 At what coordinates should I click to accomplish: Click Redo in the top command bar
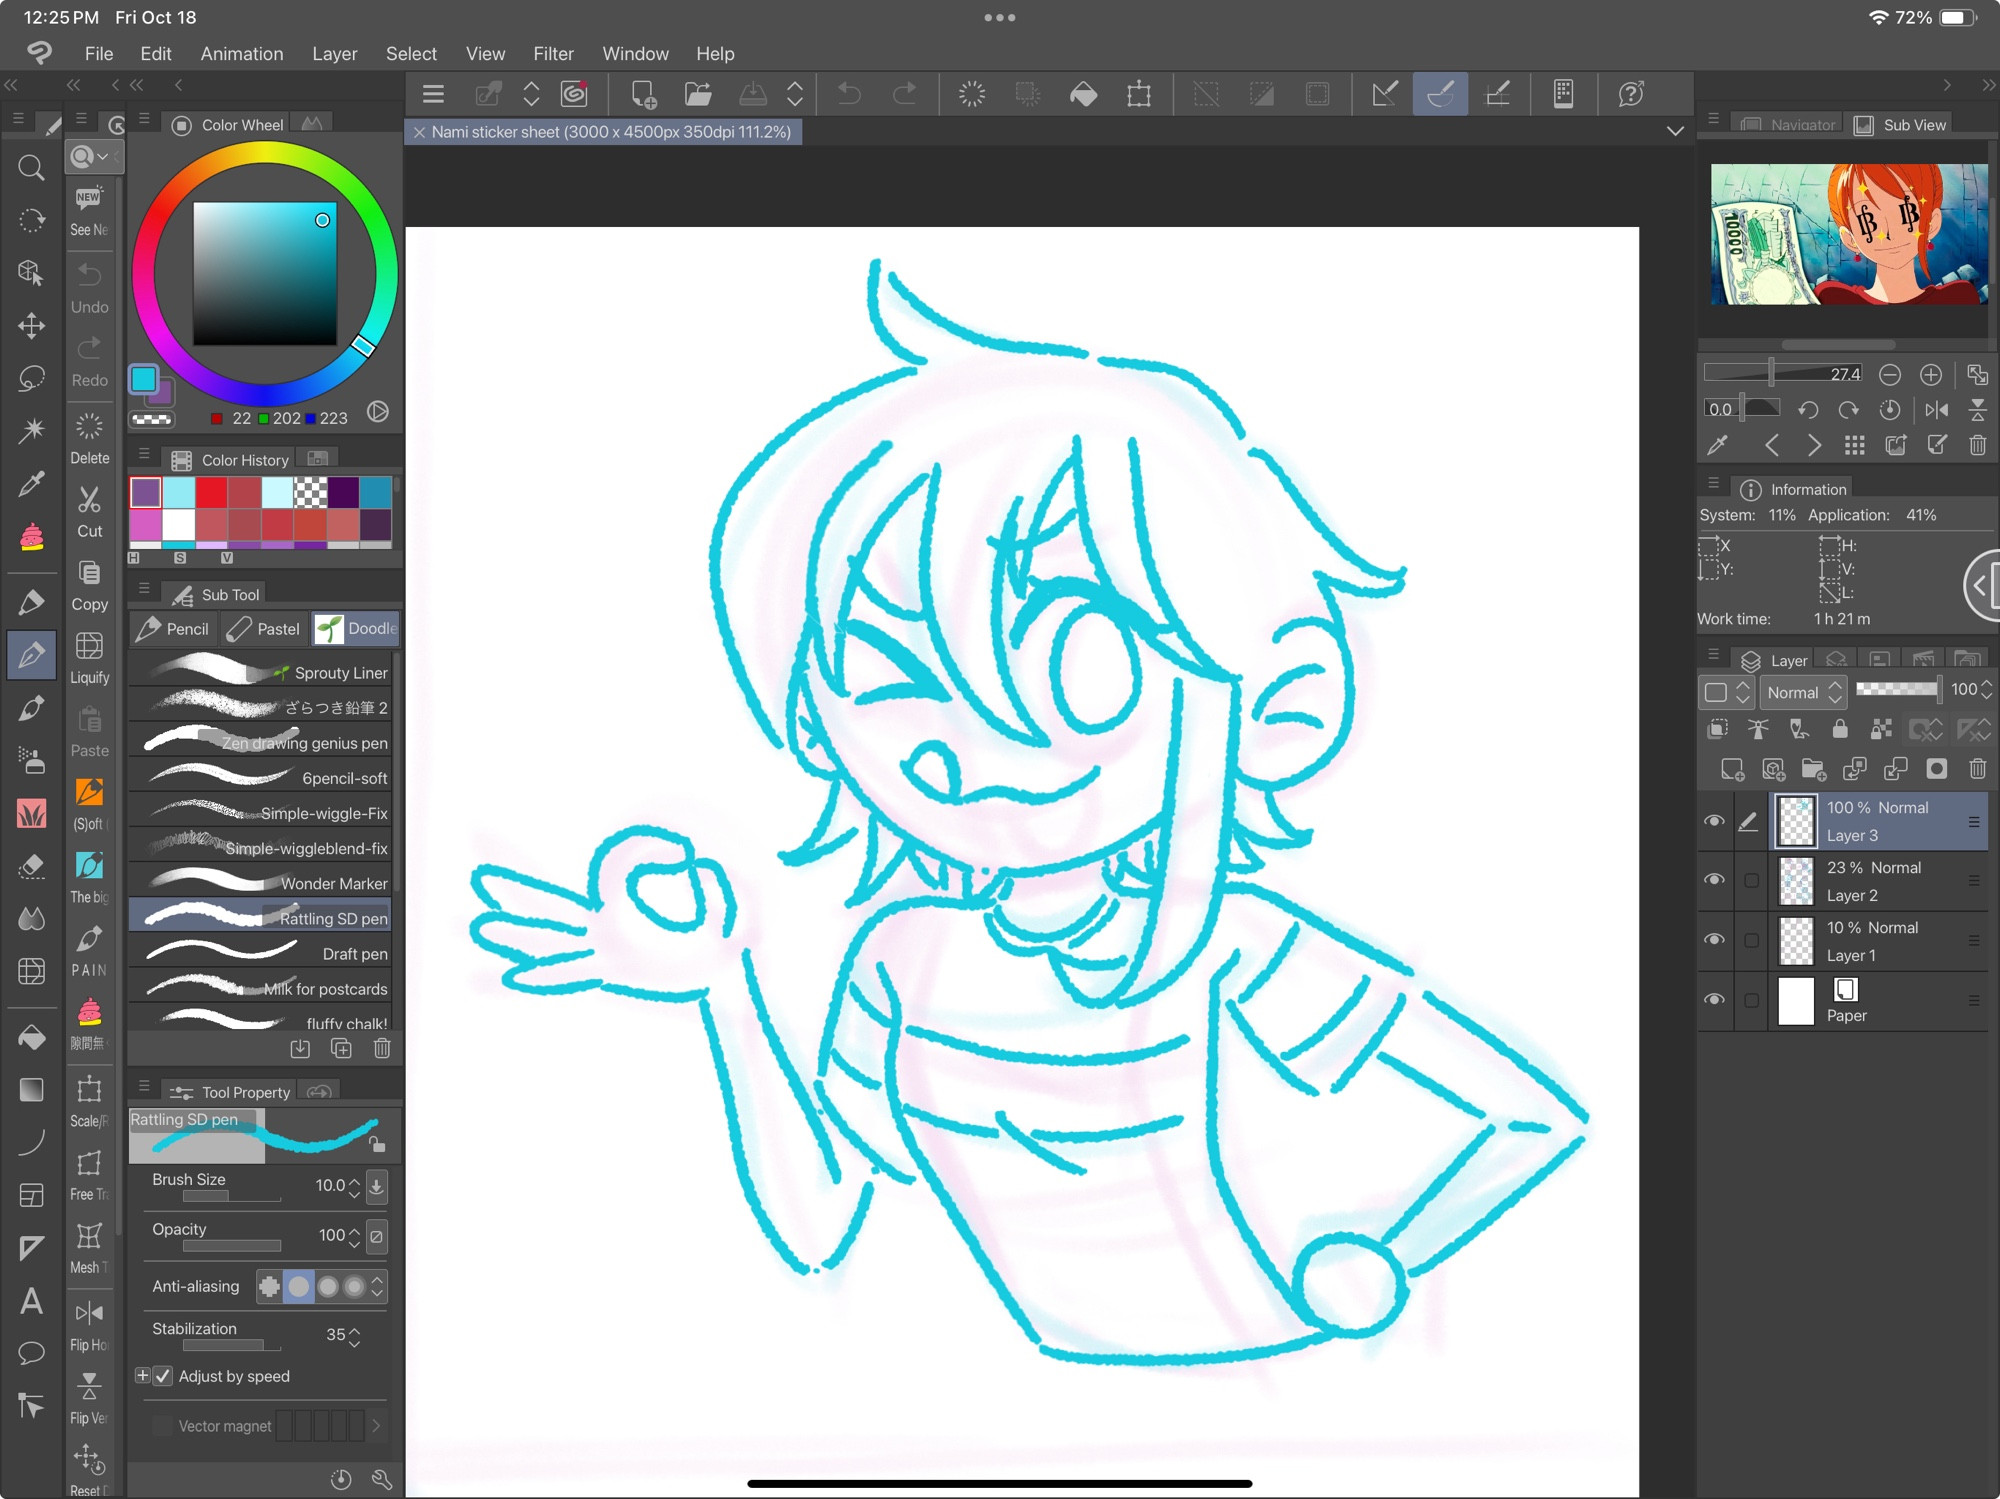pos(904,94)
